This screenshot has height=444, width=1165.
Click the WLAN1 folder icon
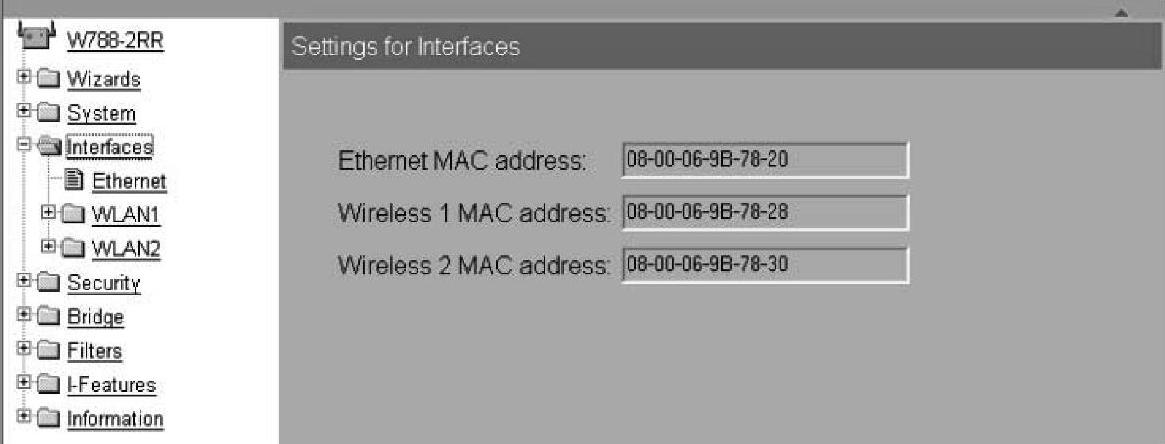(74, 215)
